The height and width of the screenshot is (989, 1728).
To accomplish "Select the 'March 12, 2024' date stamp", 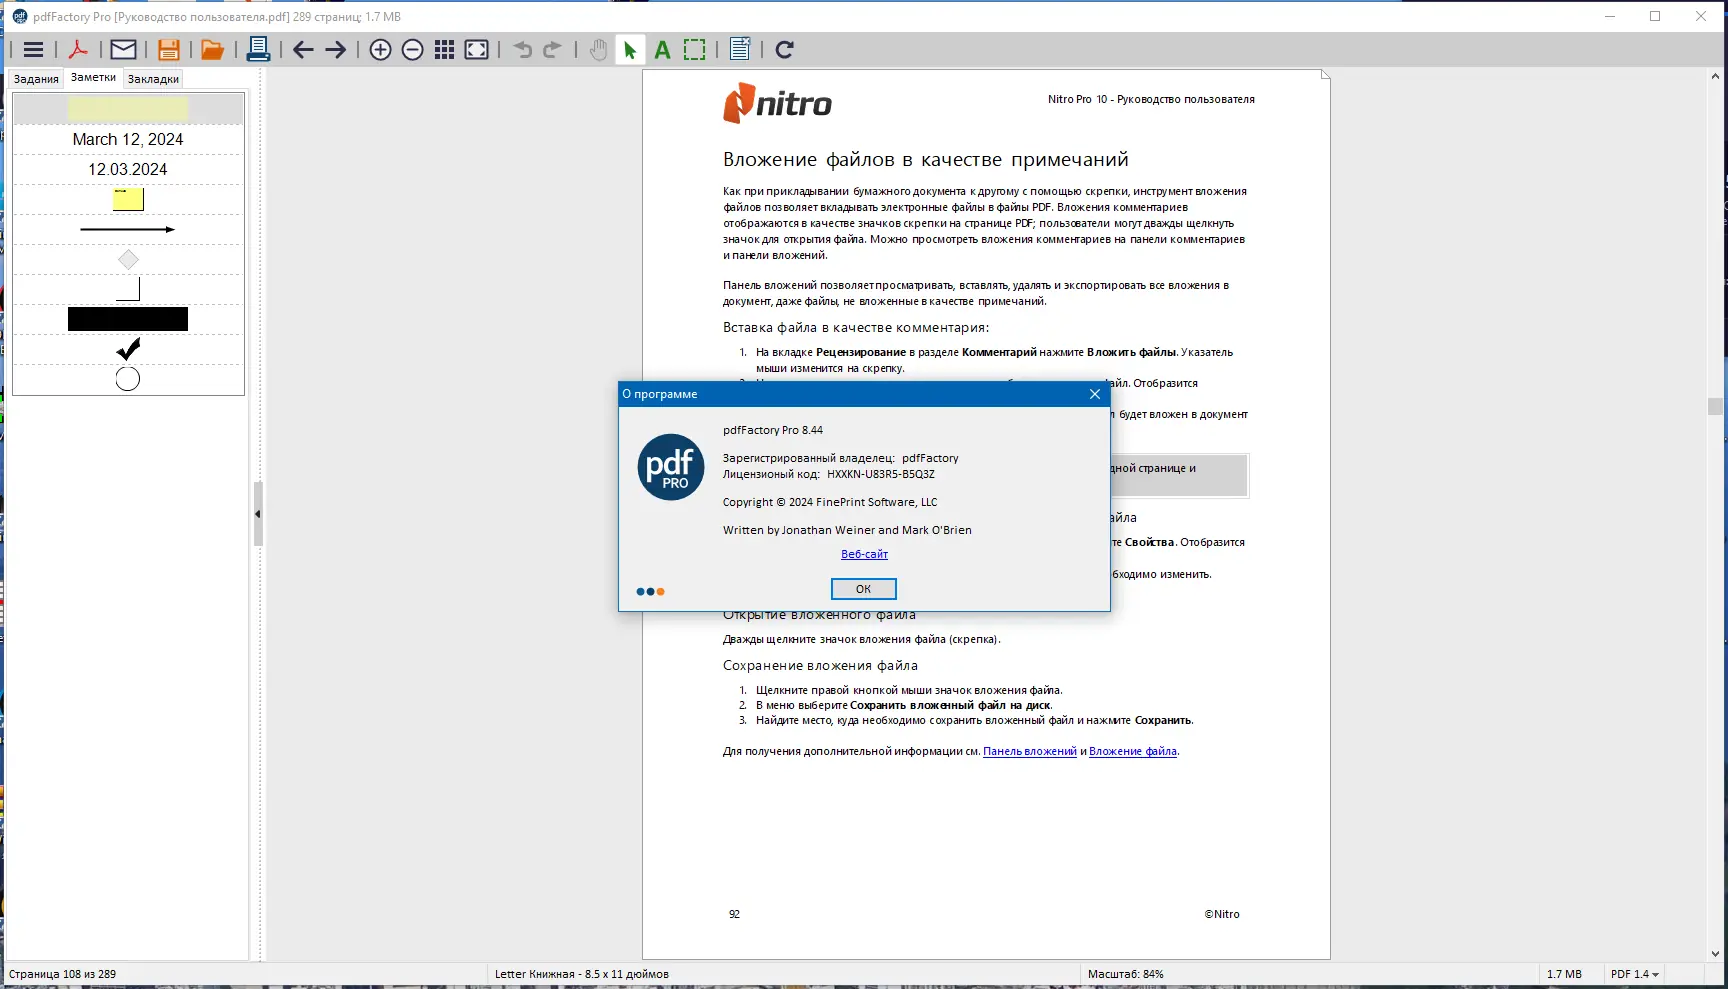I will [128, 139].
